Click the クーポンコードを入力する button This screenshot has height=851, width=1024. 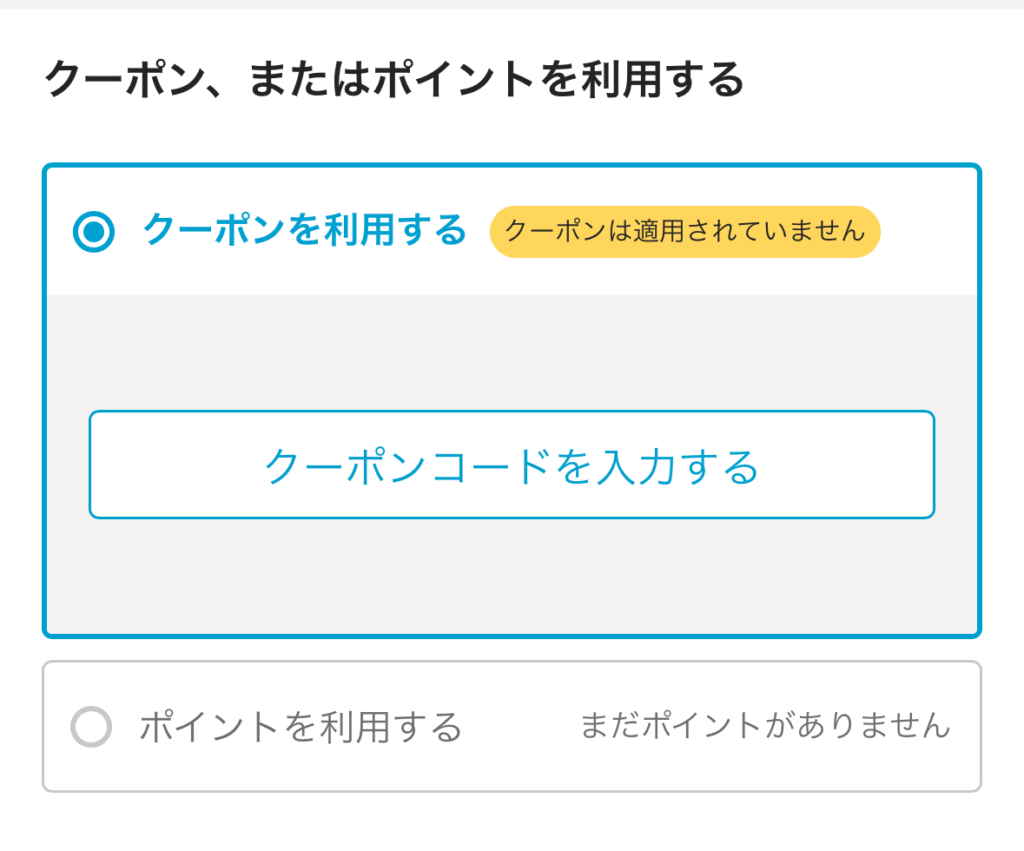coord(511,465)
